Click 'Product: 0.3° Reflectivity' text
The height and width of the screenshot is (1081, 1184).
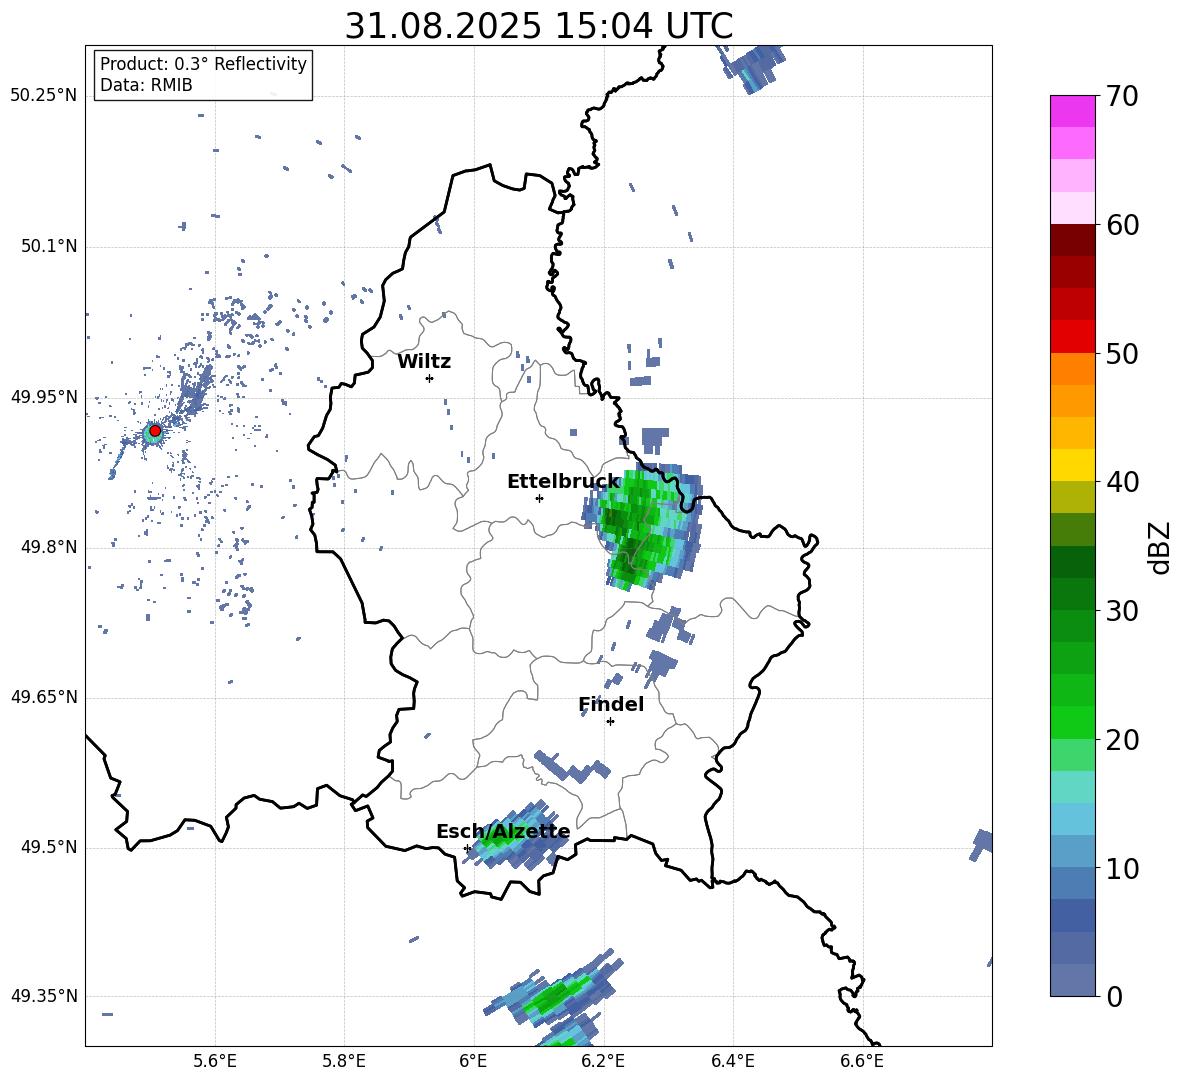coord(203,64)
